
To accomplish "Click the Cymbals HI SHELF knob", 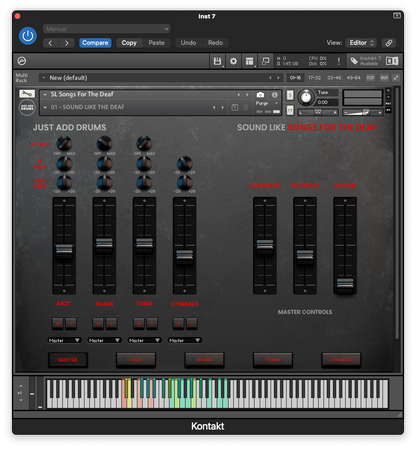I will point(184,163).
